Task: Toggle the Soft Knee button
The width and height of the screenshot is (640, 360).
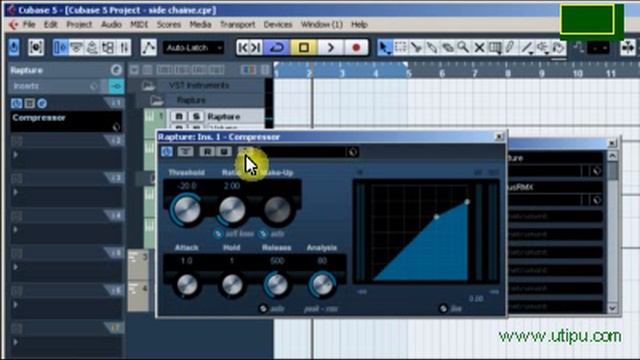Action: point(218,234)
